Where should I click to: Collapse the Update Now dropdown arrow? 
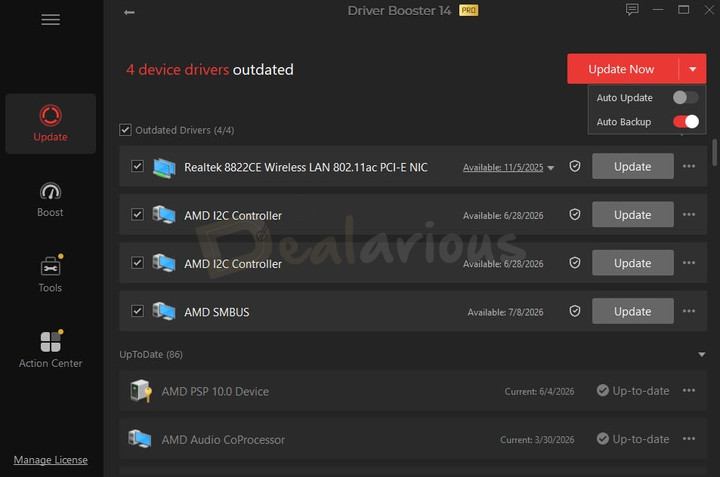(x=692, y=69)
